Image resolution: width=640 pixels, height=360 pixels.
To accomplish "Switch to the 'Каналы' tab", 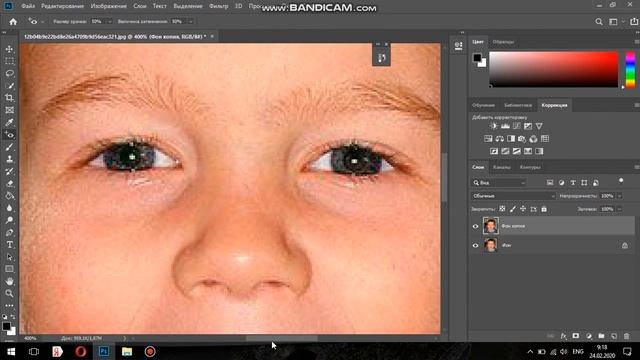I will pyautogui.click(x=501, y=167).
